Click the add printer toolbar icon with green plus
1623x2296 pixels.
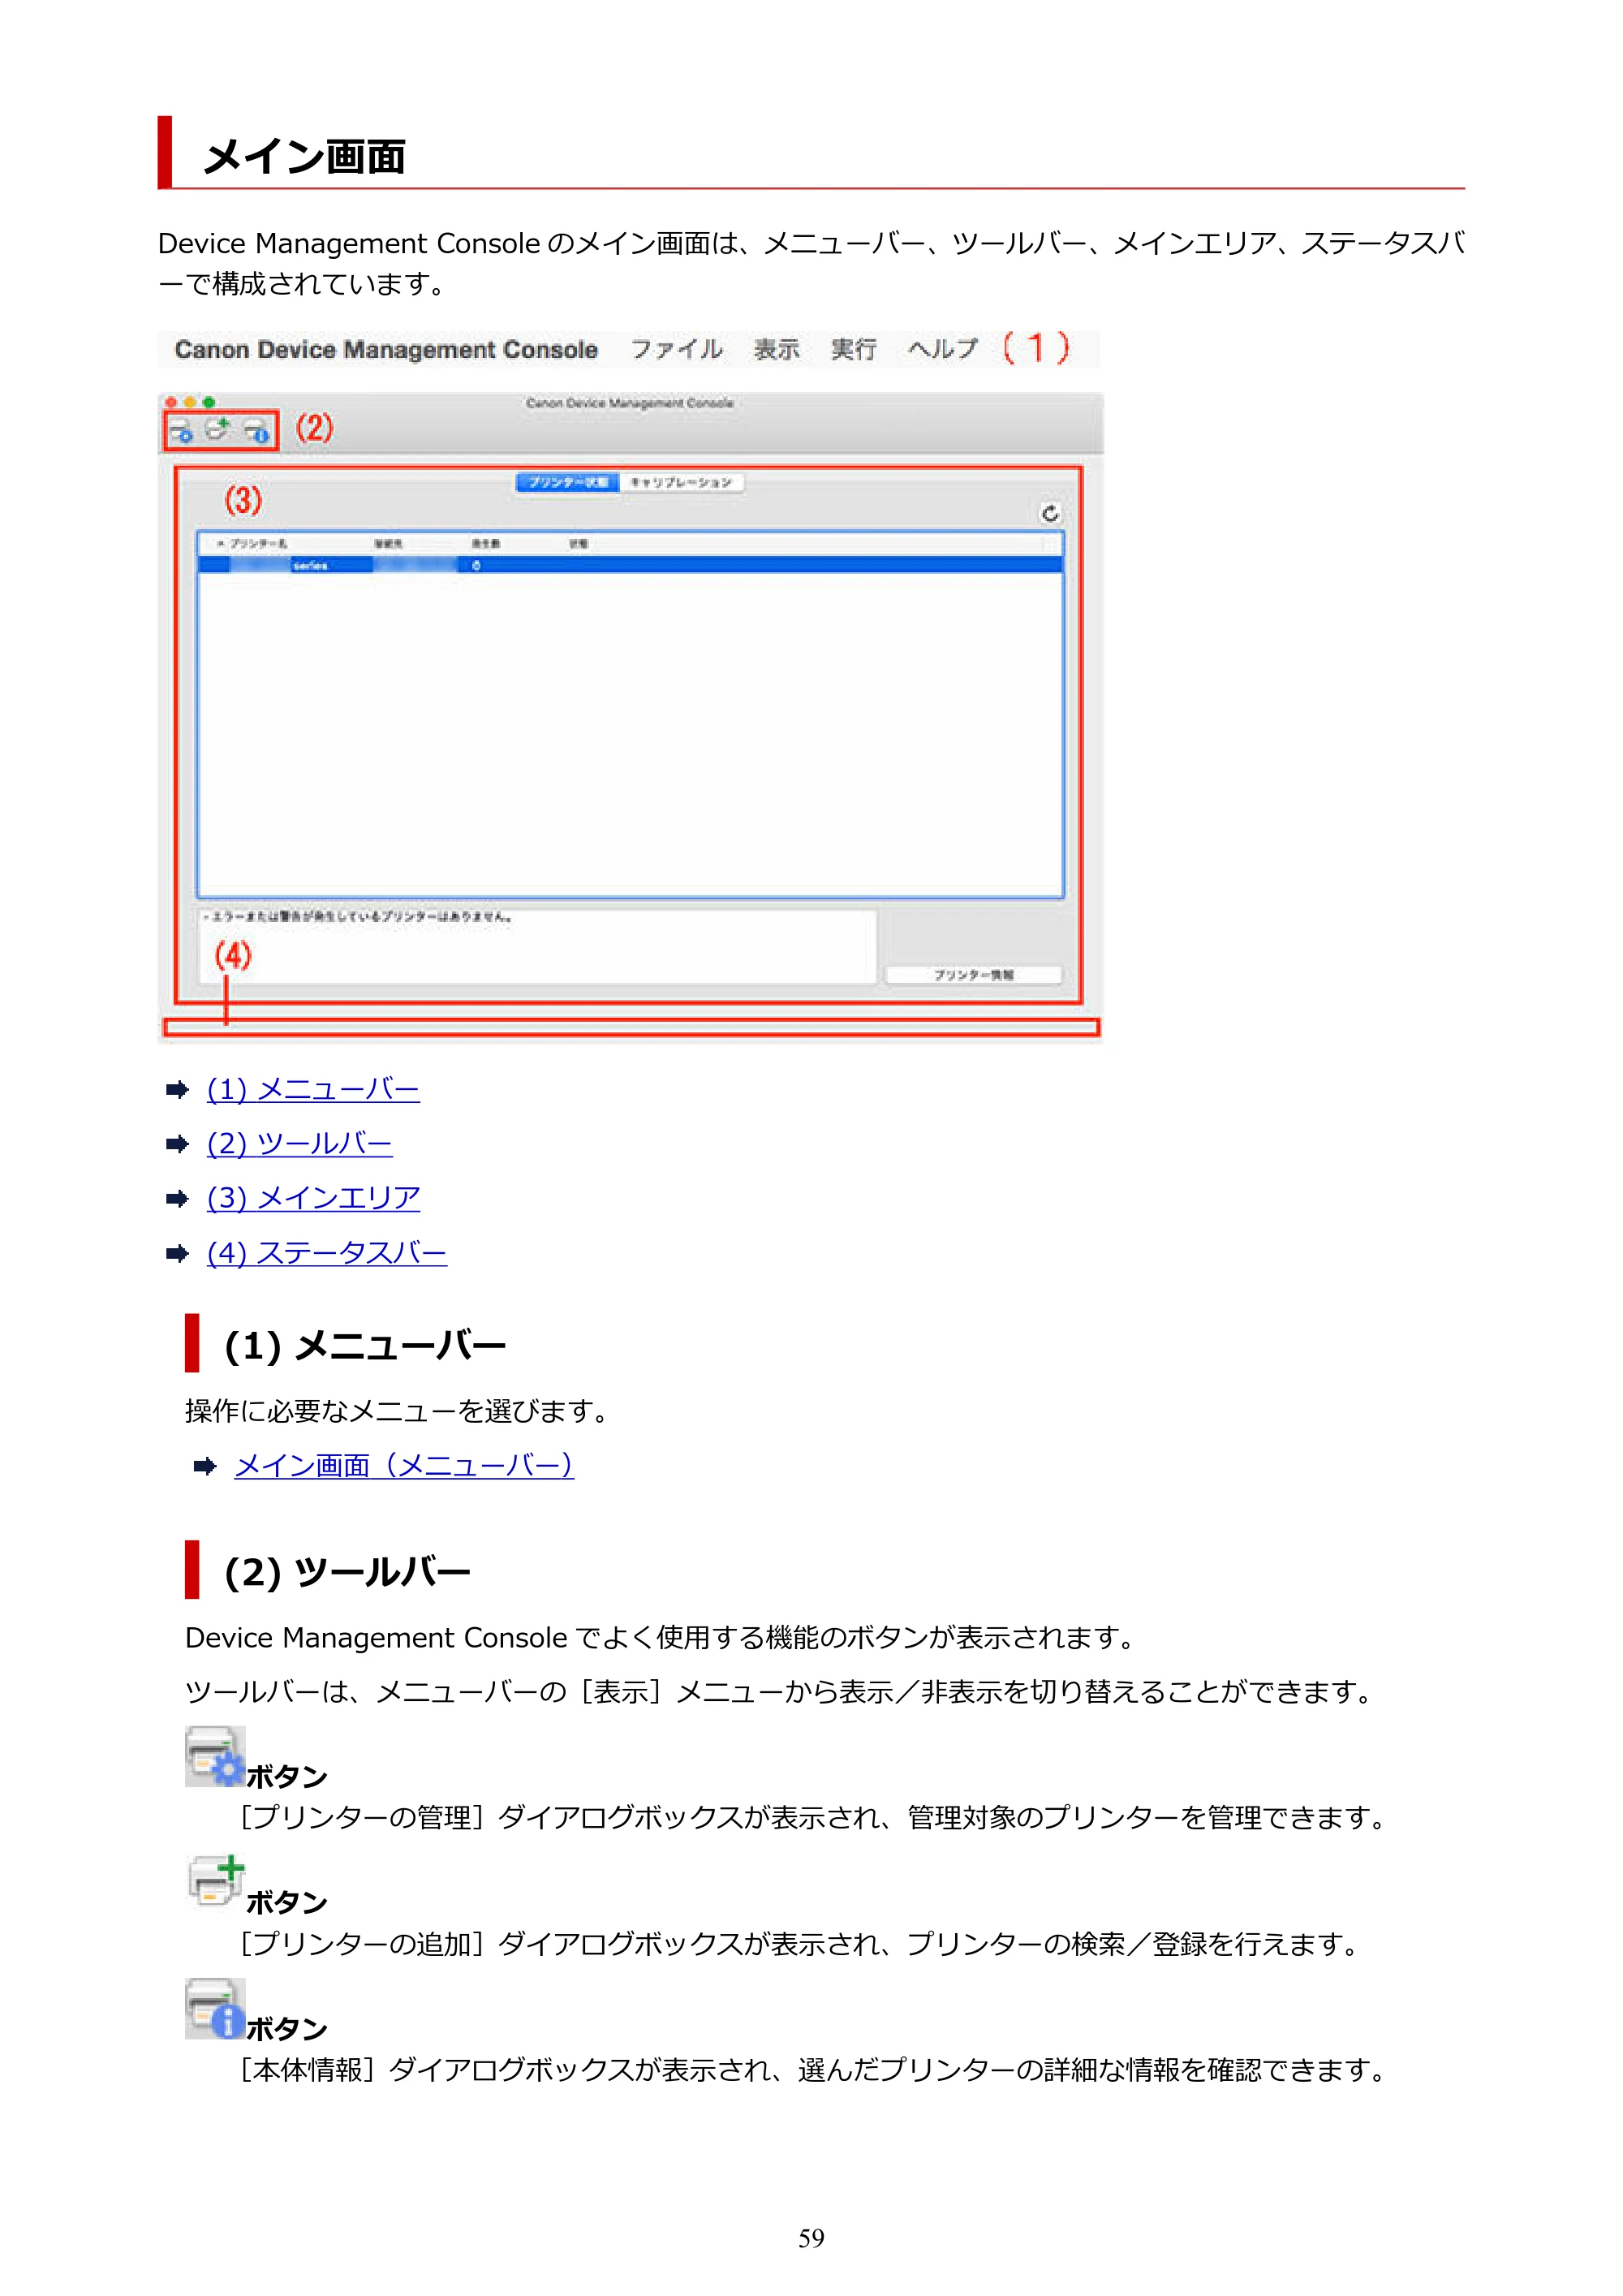point(218,430)
